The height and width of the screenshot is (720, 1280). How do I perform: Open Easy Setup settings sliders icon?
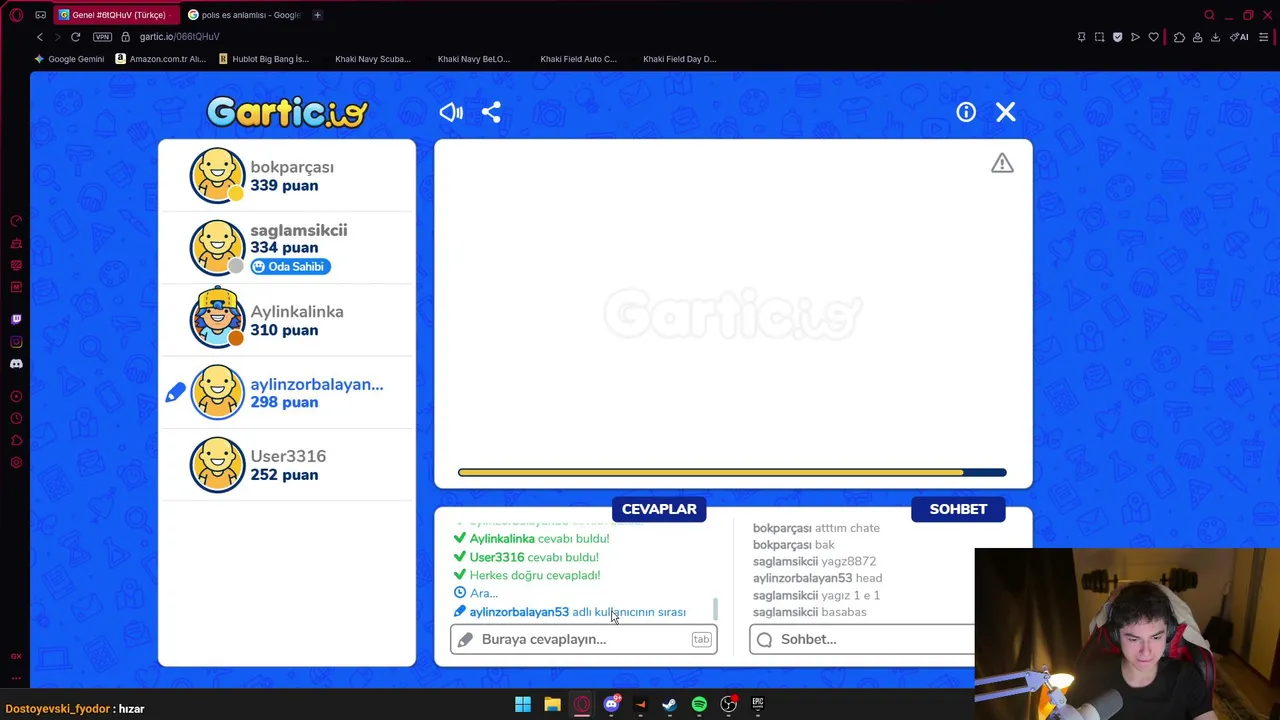click(x=1263, y=37)
